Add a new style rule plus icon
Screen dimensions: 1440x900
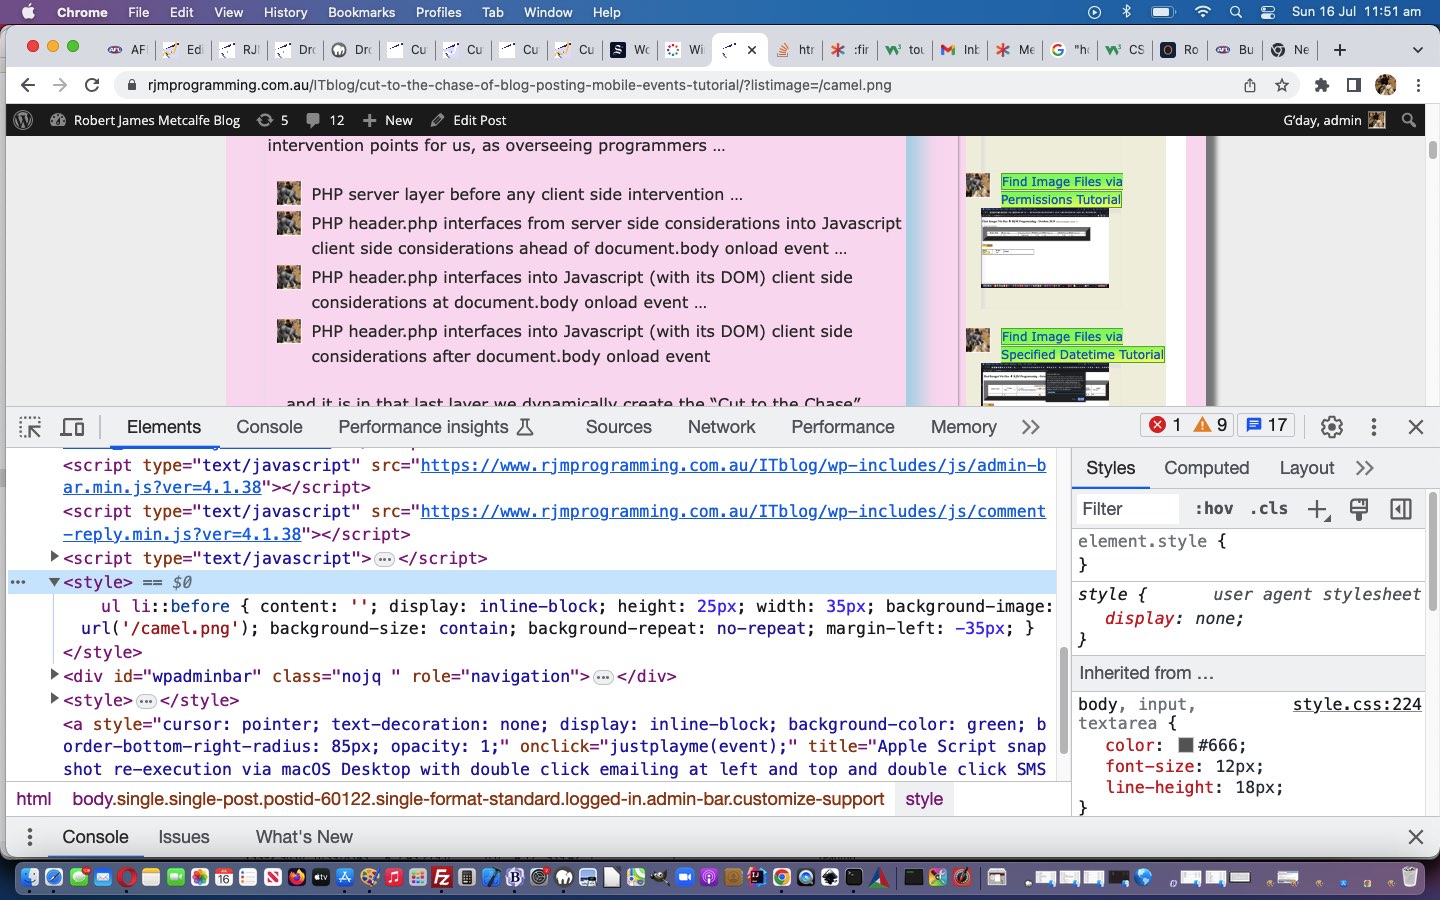1318,509
